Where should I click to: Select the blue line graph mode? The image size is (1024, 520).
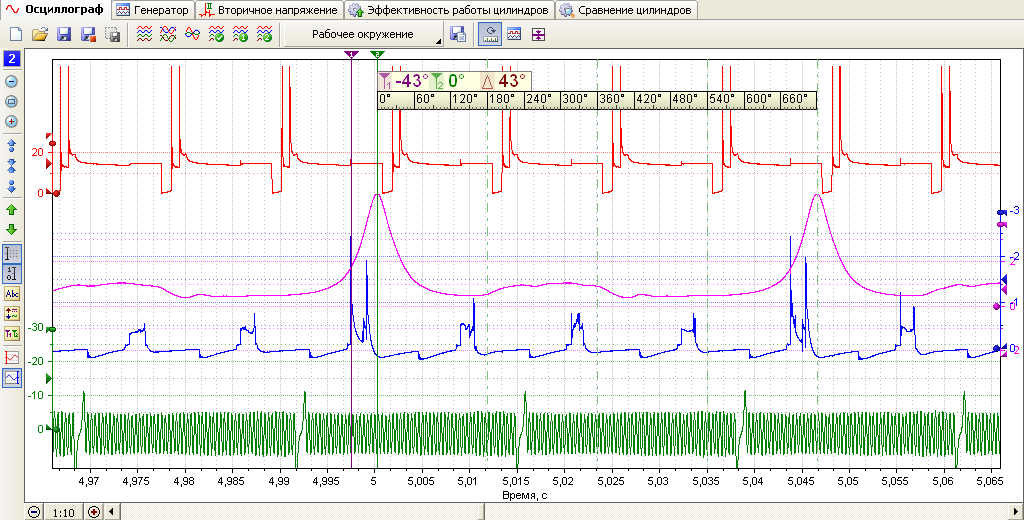click(x=12, y=378)
